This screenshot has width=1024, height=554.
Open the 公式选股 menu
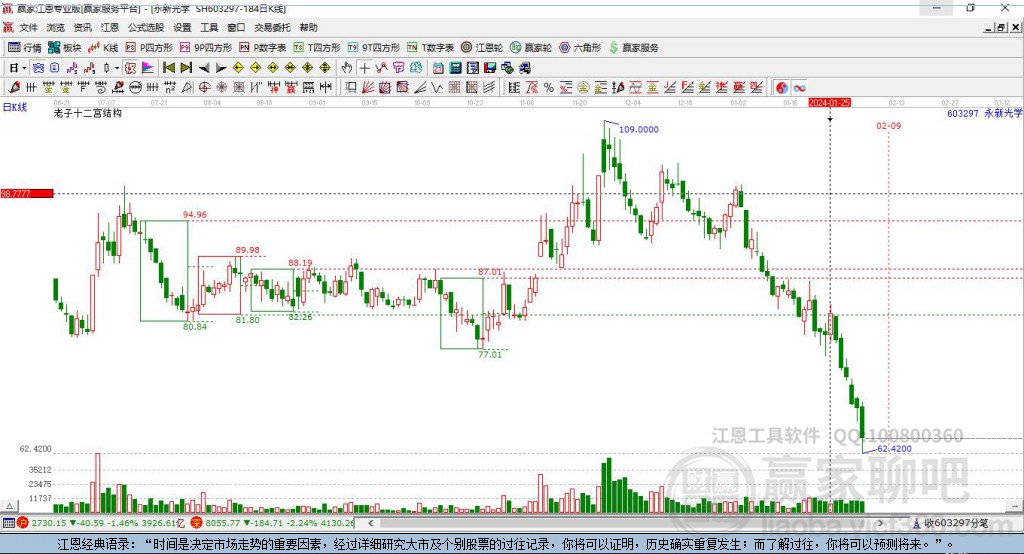point(146,27)
